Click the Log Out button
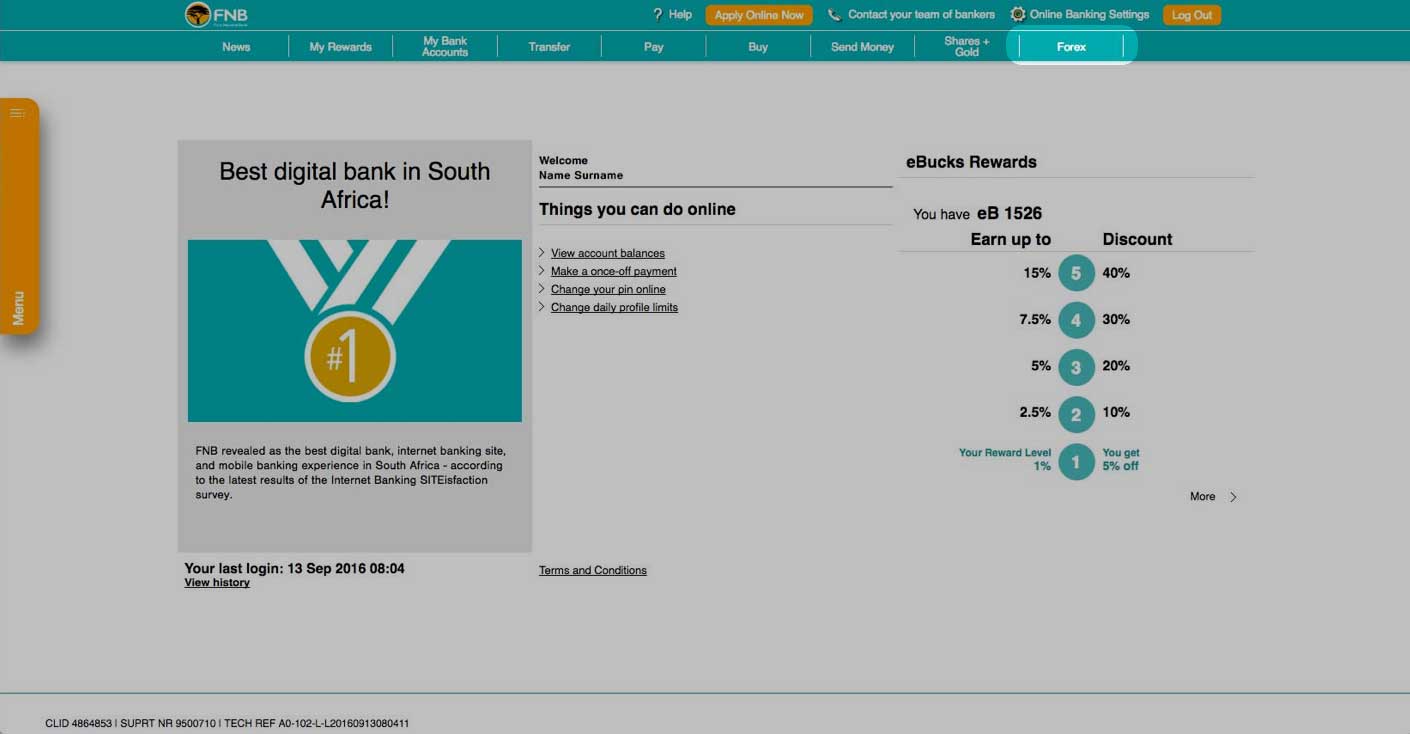This screenshot has width=1410, height=734. pos(1192,15)
